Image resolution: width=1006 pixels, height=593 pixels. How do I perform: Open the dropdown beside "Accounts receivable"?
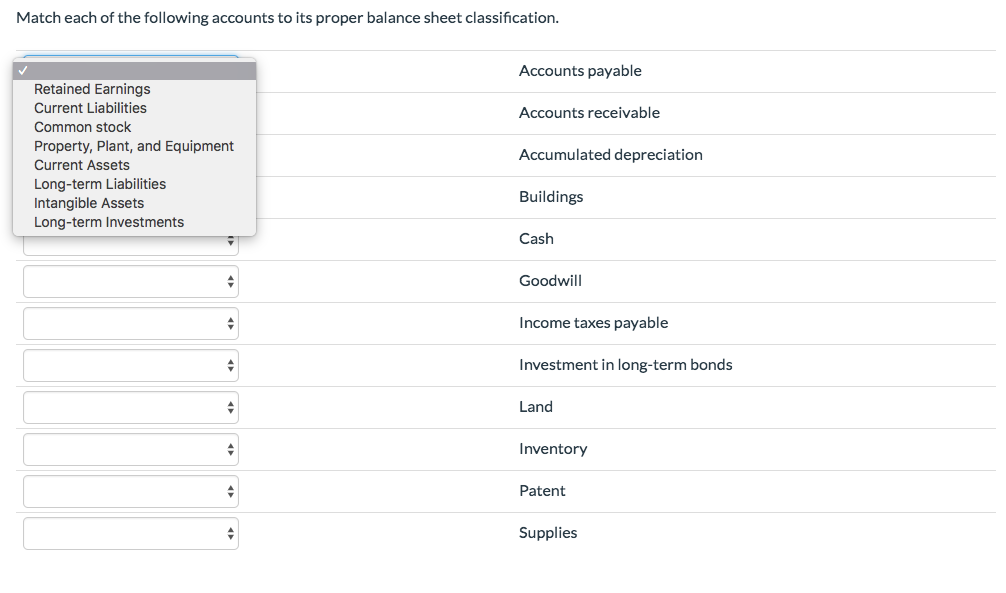130,113
